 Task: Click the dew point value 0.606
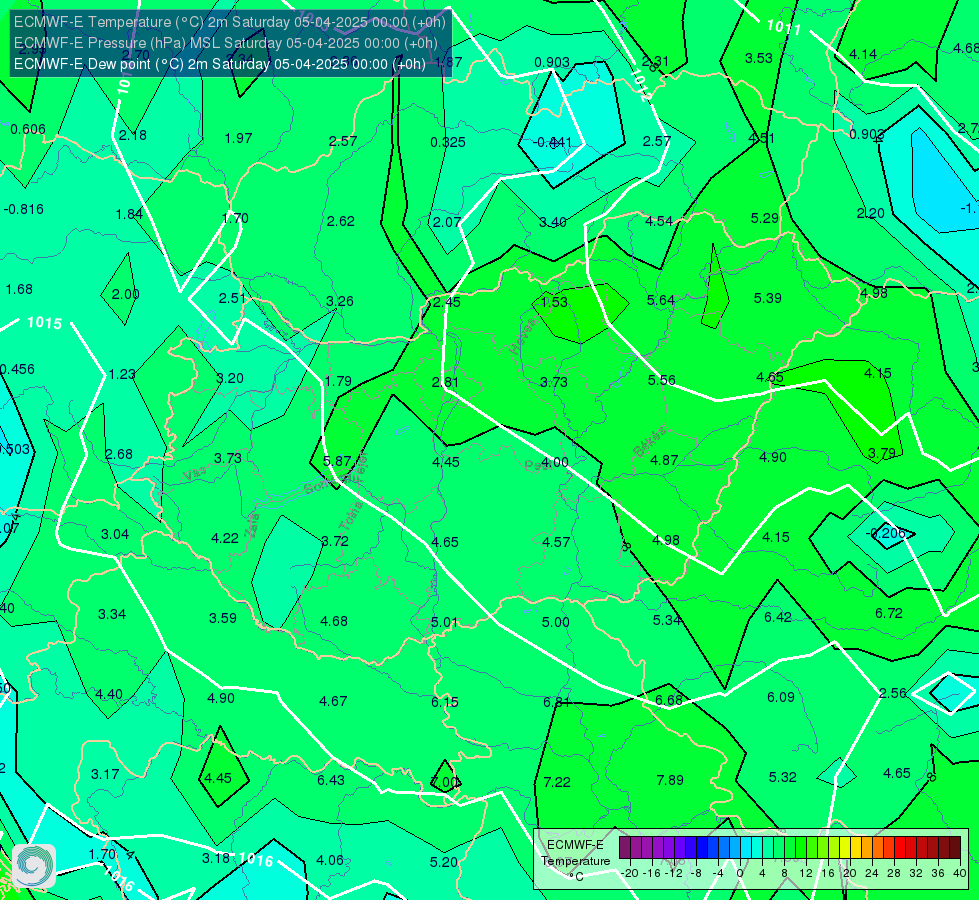pyautogui.click(x=28, y=129)
